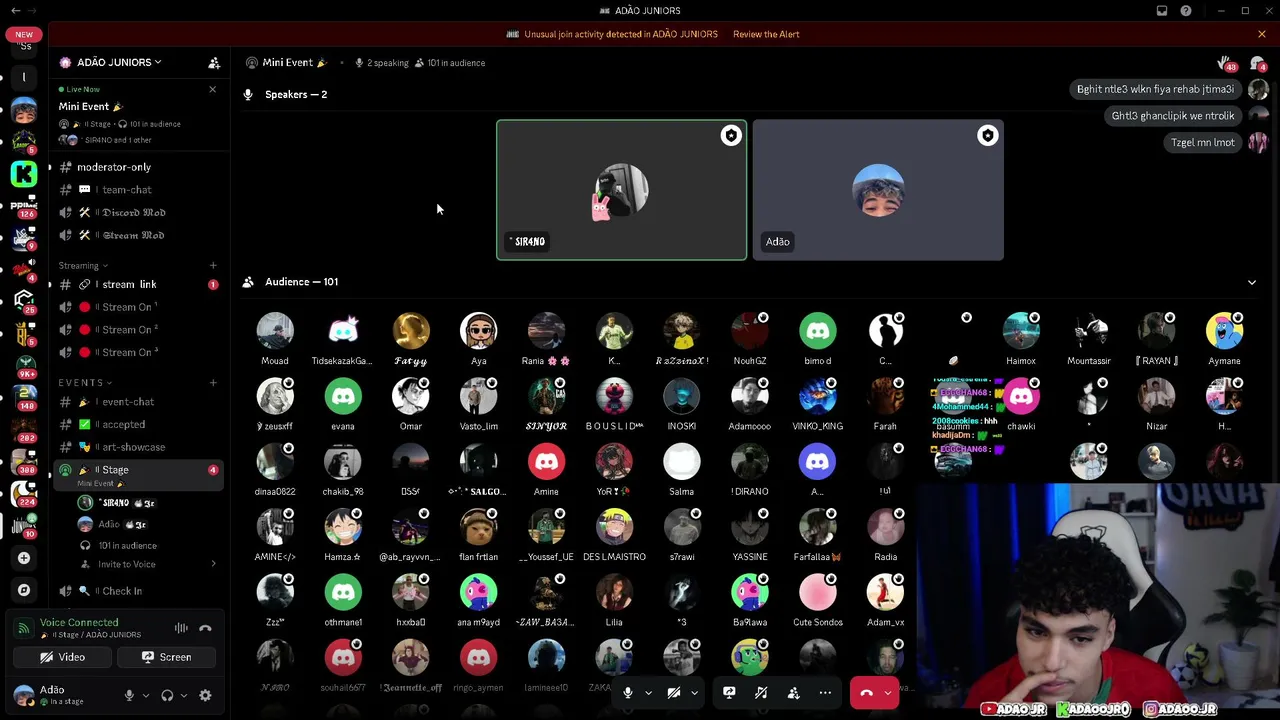Viewport: 1280px width, 720px height.
Task: Click the moderator badge on SIR4NO's tile
Action: pos(731,136)
